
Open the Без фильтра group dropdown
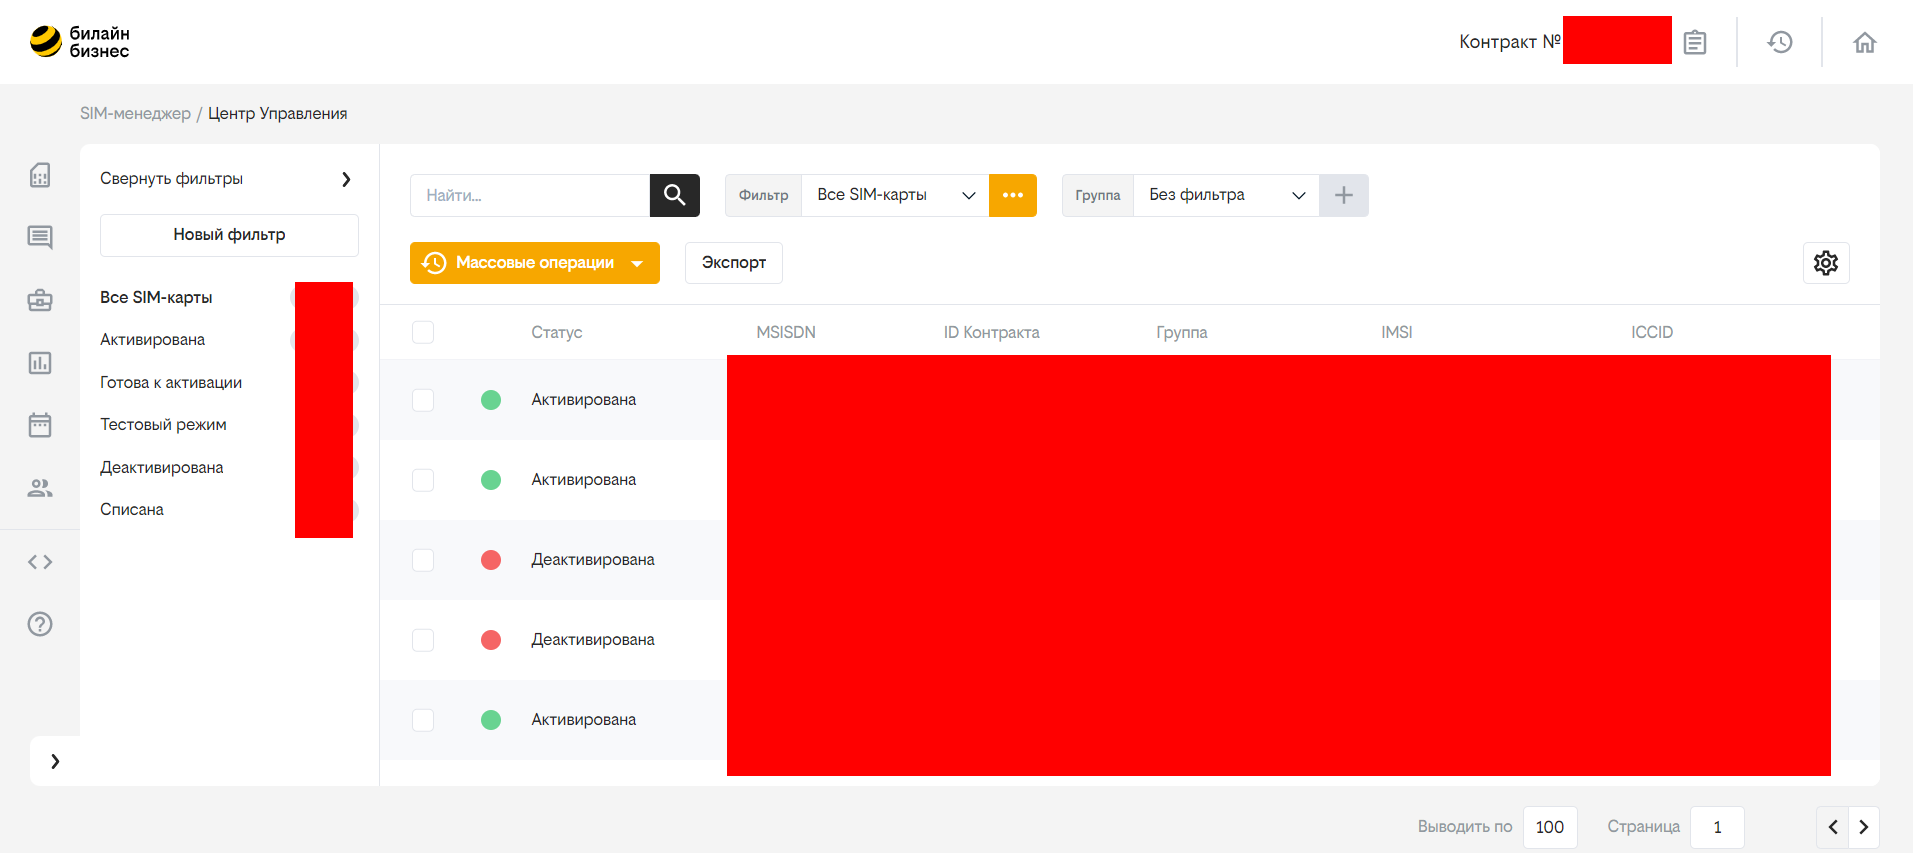[x=1225, y=195]
